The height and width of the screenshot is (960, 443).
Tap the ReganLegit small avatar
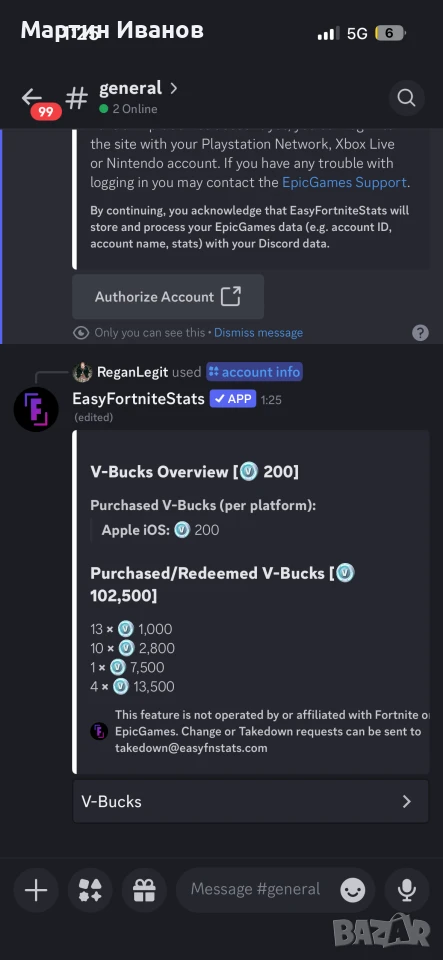83,372
